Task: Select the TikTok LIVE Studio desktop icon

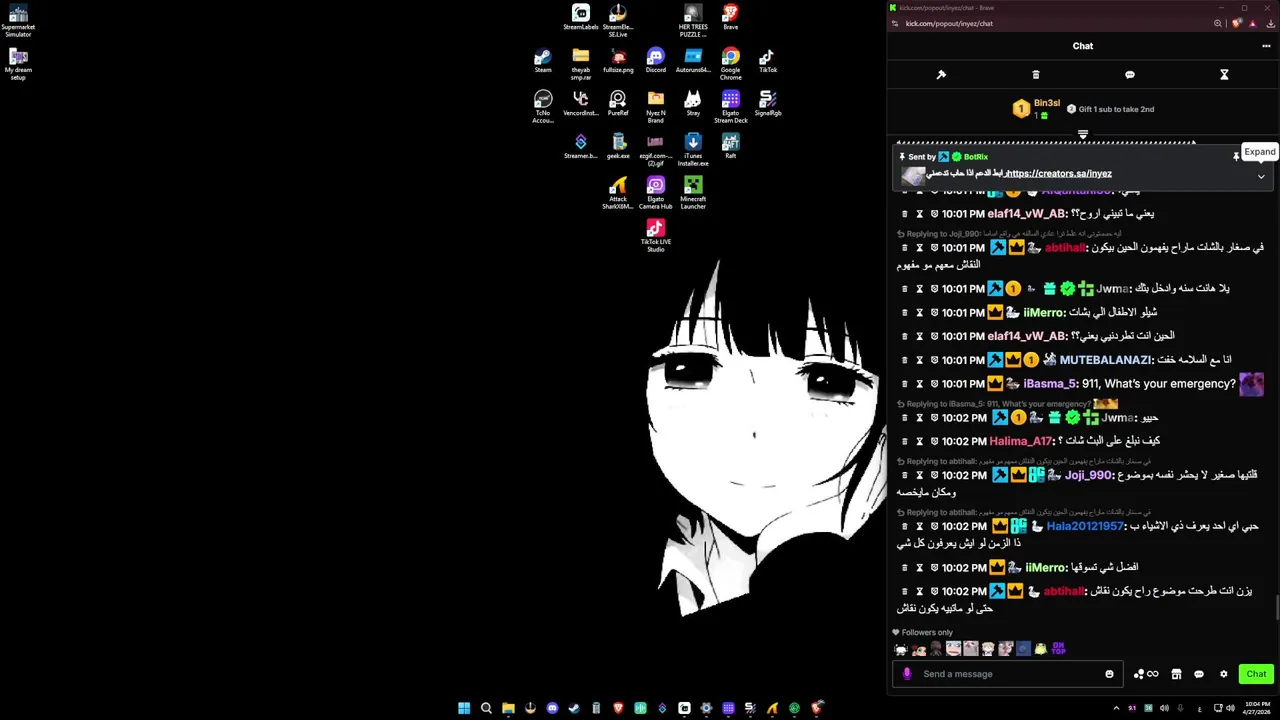Action: click(655, 237)
